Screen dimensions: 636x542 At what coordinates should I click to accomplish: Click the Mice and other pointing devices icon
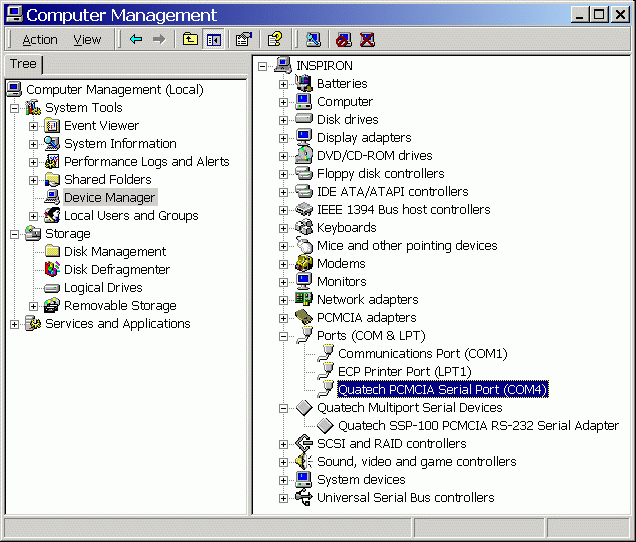point(304,245)
